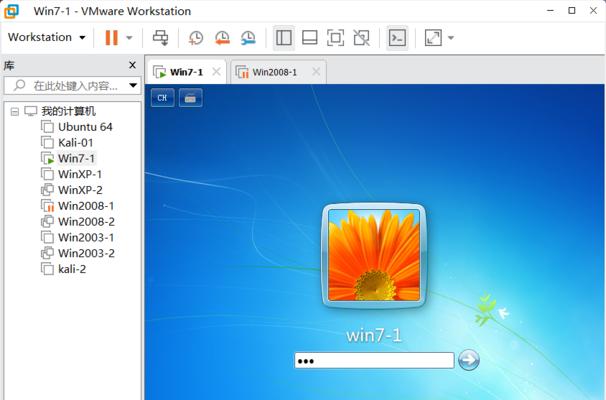The image size is (606, 400).
Task: Send Ctrl+Alt+Del to the virtual machine
Action: coord(160,37)
